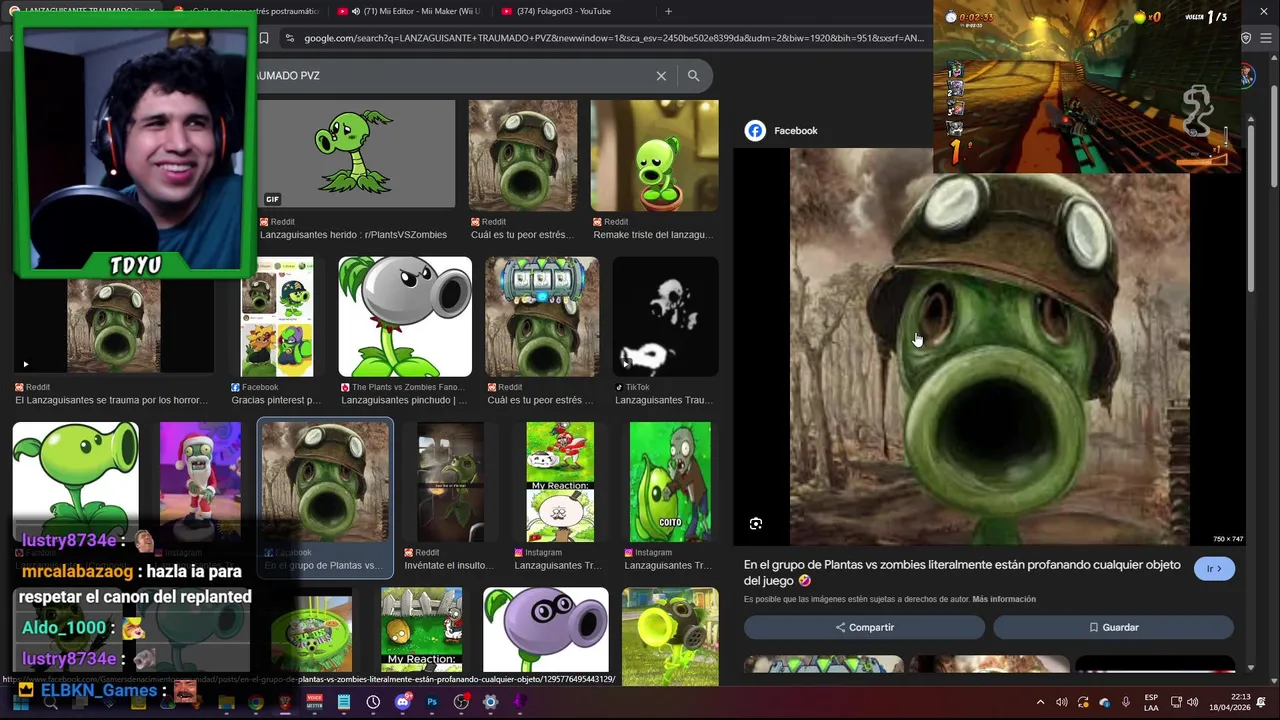Click the Lanzaguisantes herido : r/PlantsVSZombies caption
The width and height of the screenshot is (1280, 720).
[353, 235]
